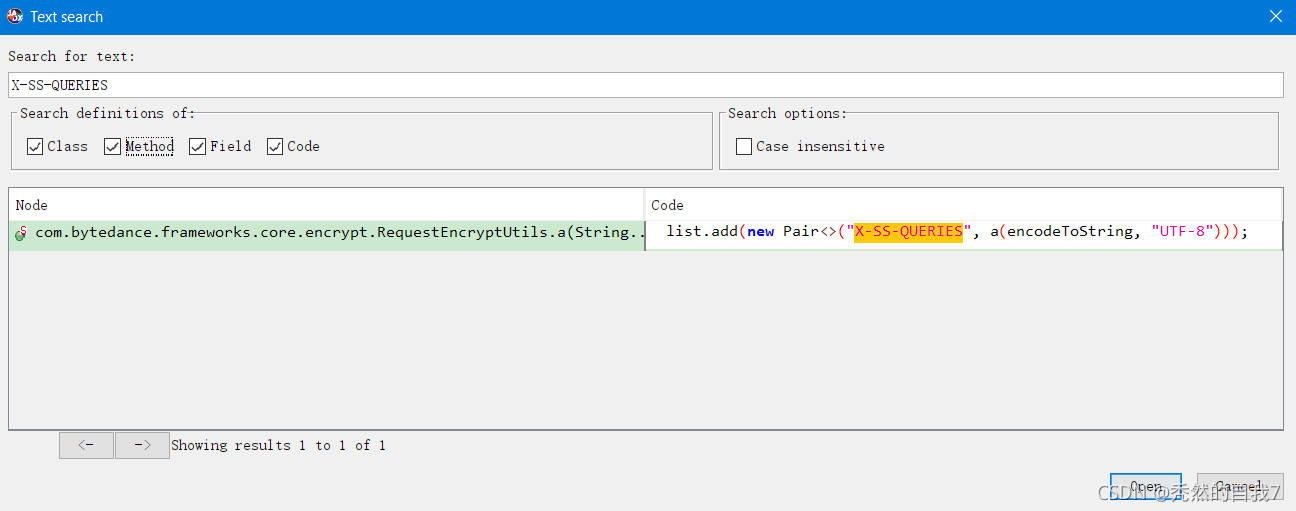
Task: Click the Node column header
Action: 327,205
